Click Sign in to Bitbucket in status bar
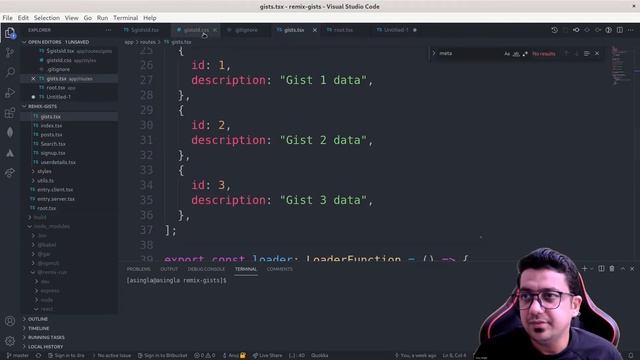The height and width of the screenshot is (360, 640). click(x=162, y=356)
